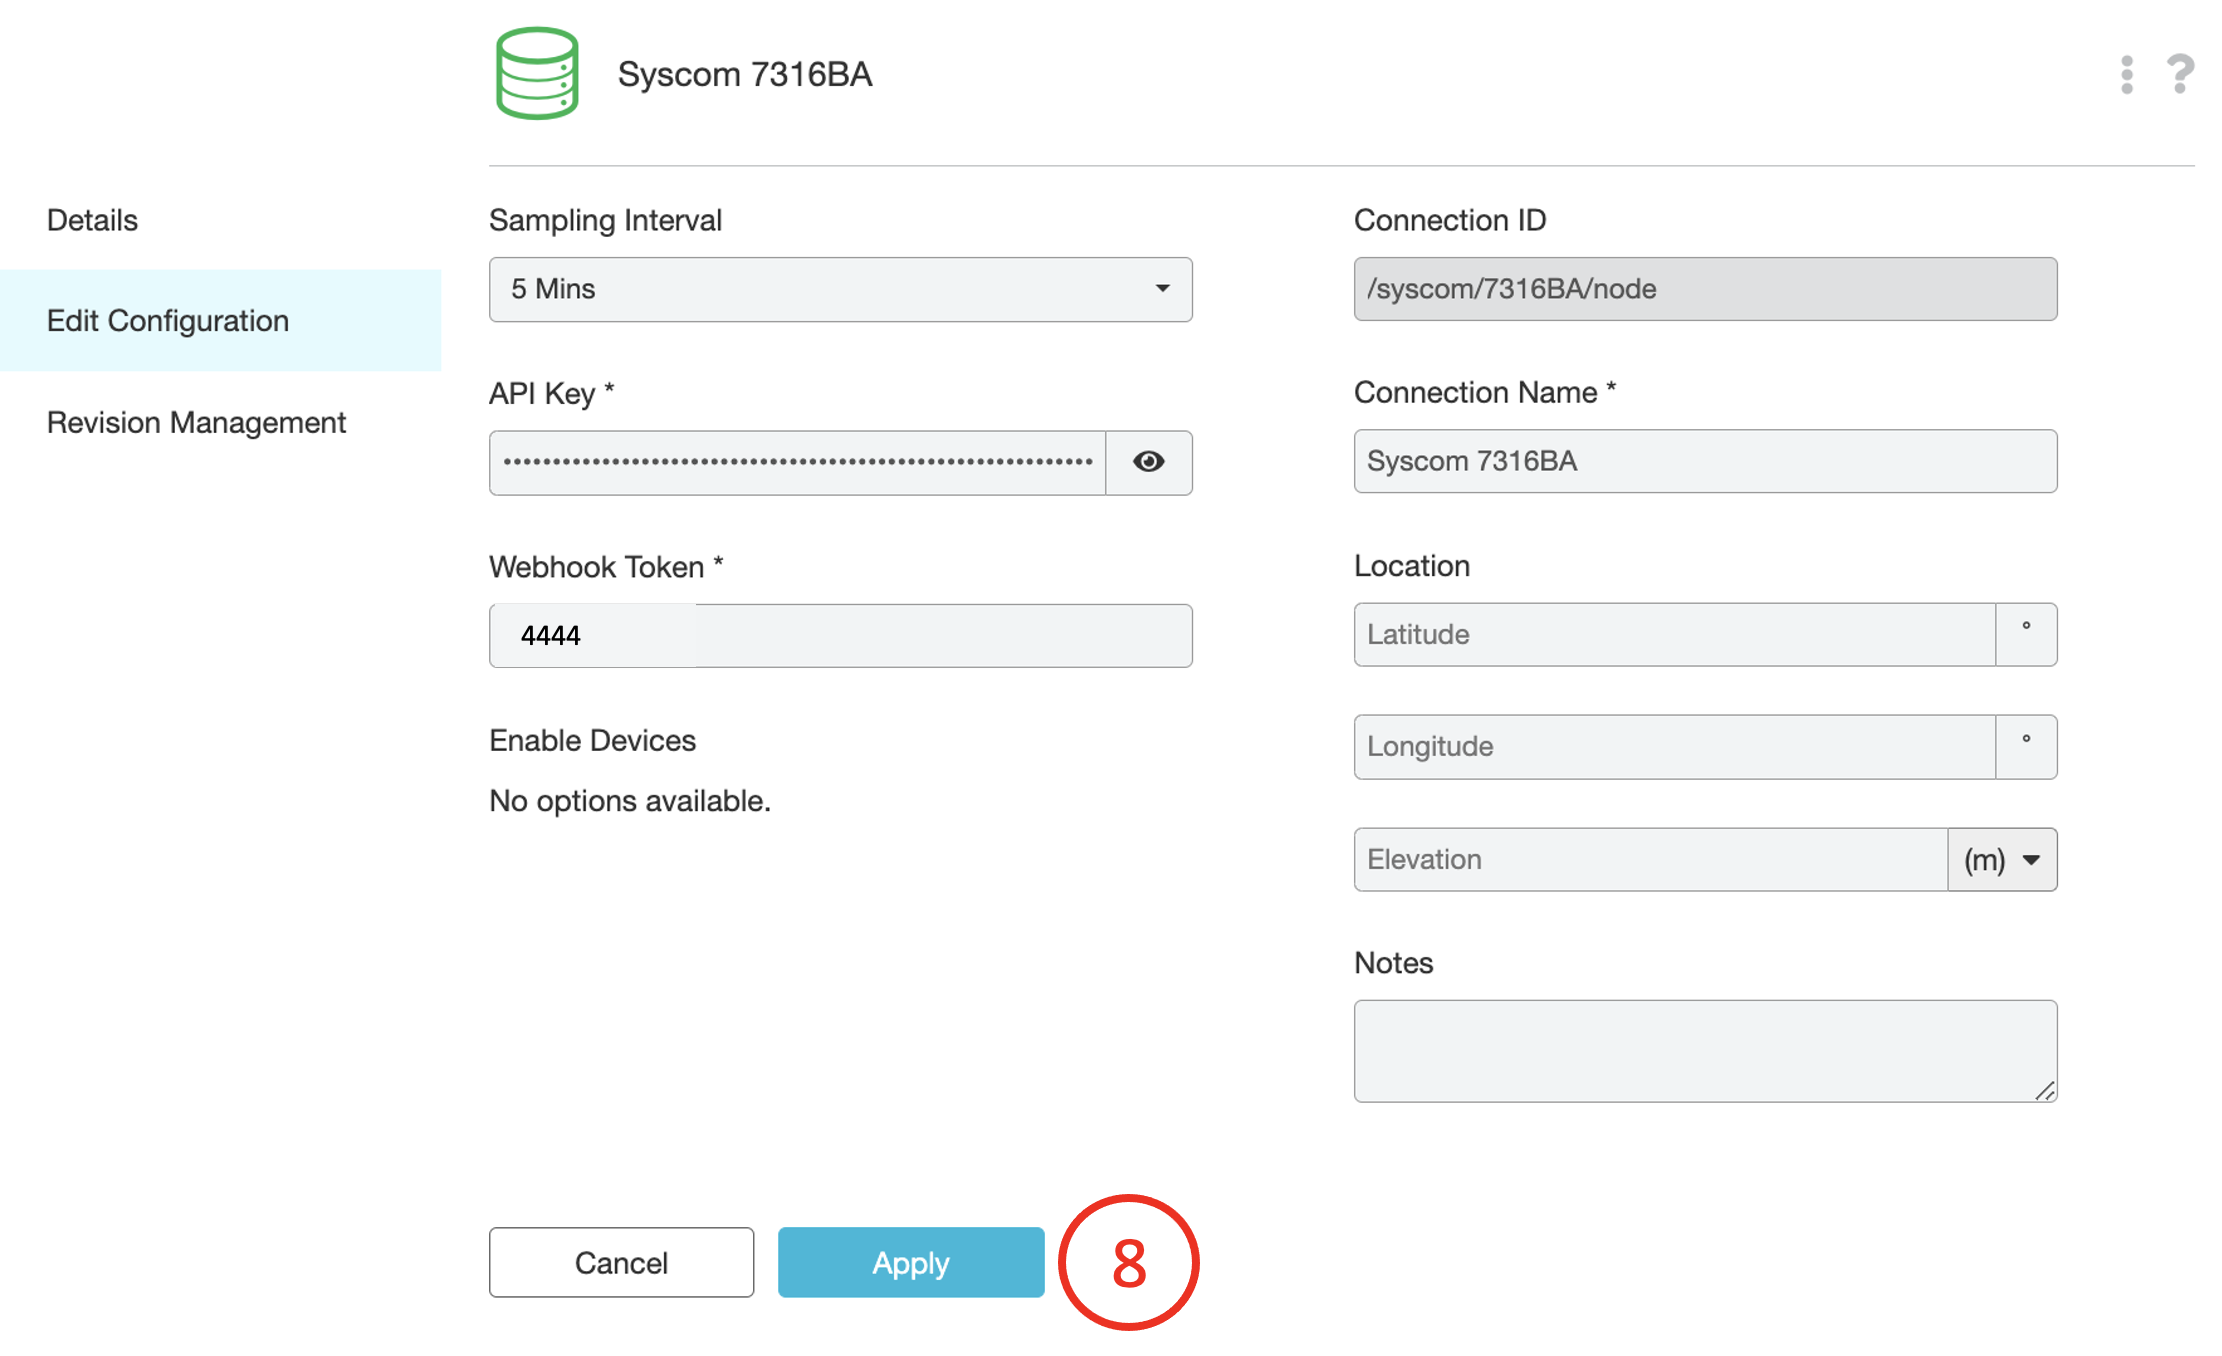Click the Latitude input field

point(1675,634)
